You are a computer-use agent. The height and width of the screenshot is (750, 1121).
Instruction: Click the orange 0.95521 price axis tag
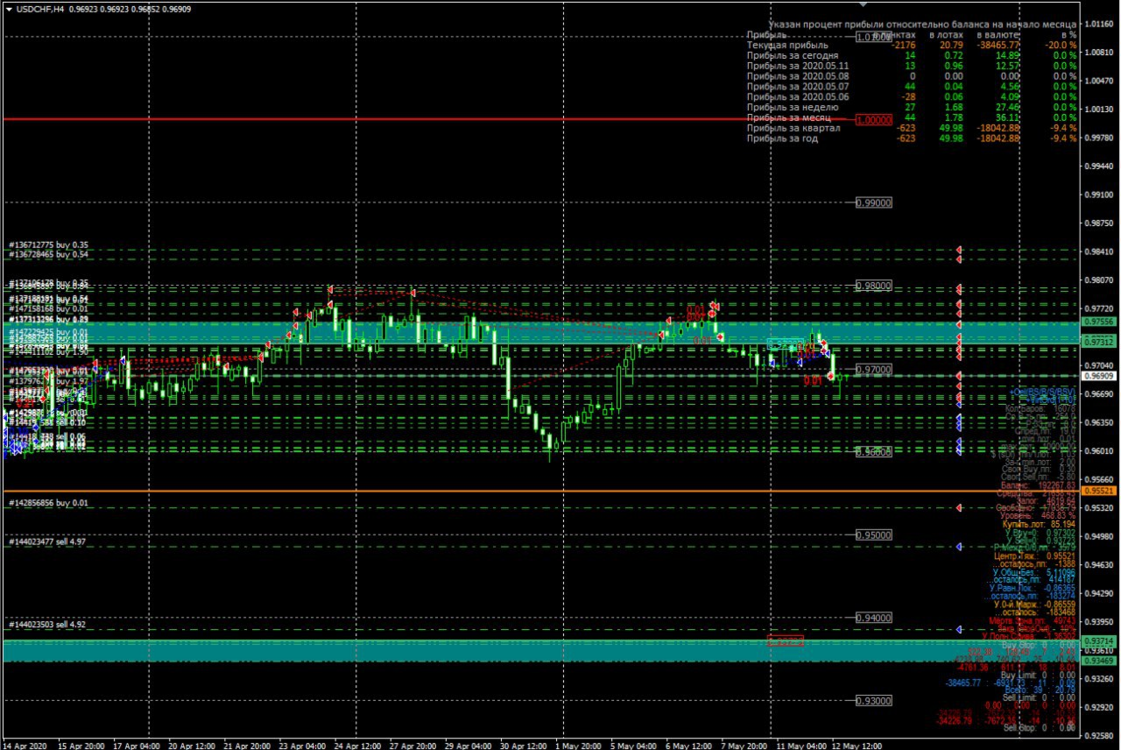coord(1099,491)
